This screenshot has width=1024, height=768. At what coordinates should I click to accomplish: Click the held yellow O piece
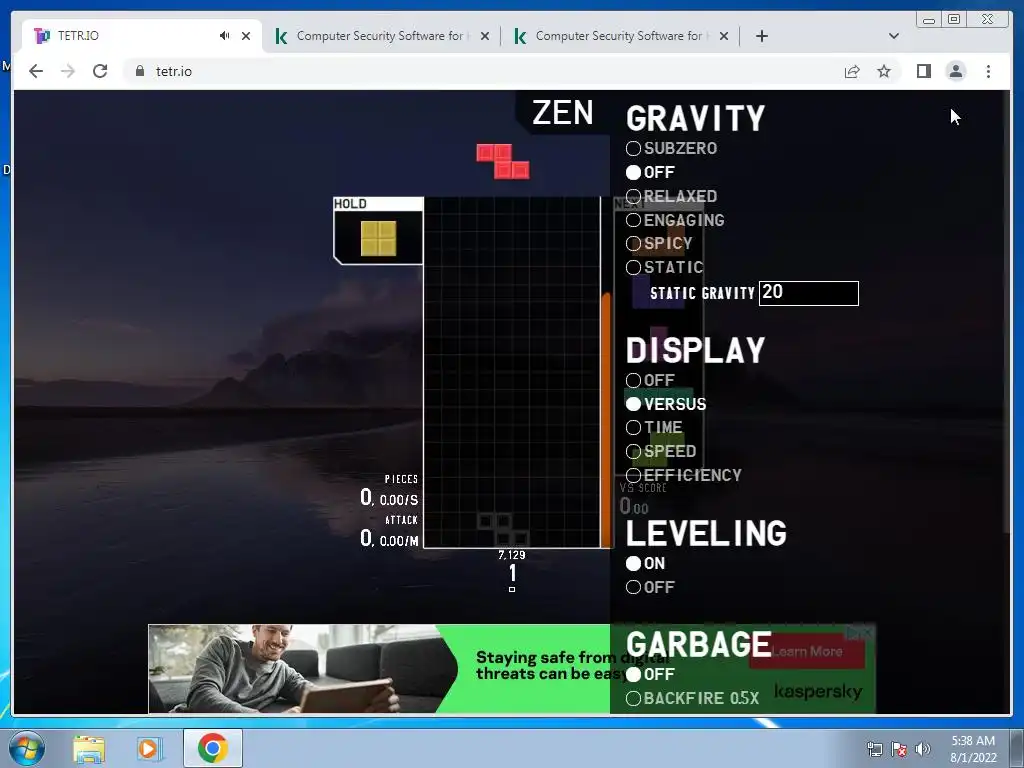[378, 238]
